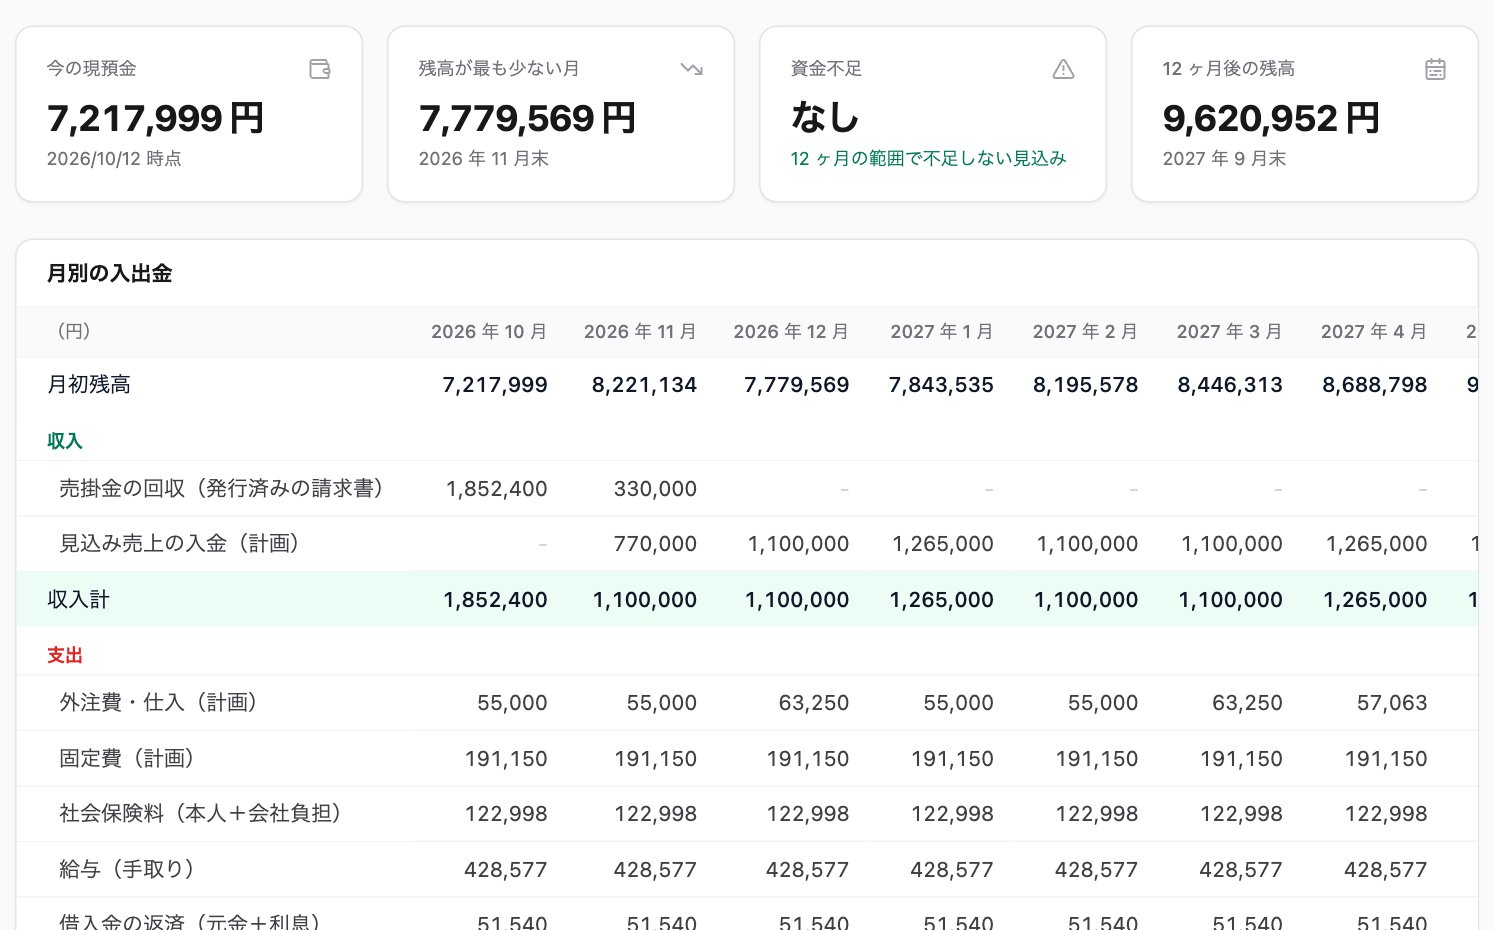Click the 固定費（計画） row label
1494x930 pixels.
[x=126, y=758]
